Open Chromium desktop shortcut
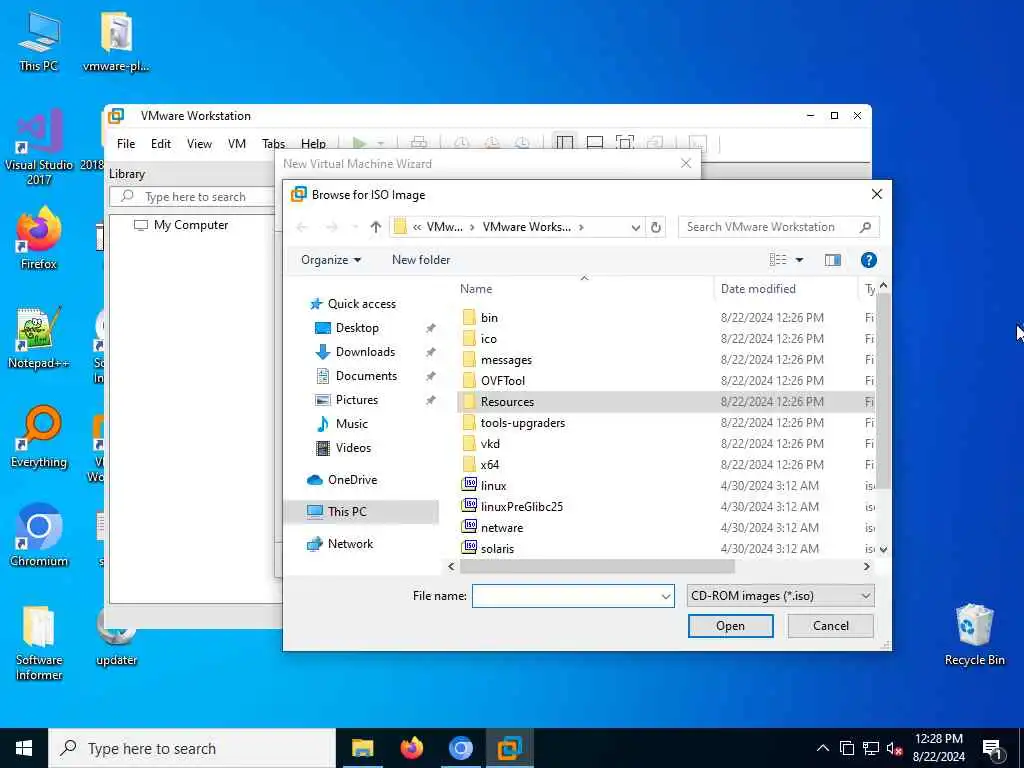The image size is (1024, 768). tap(38, 536)
